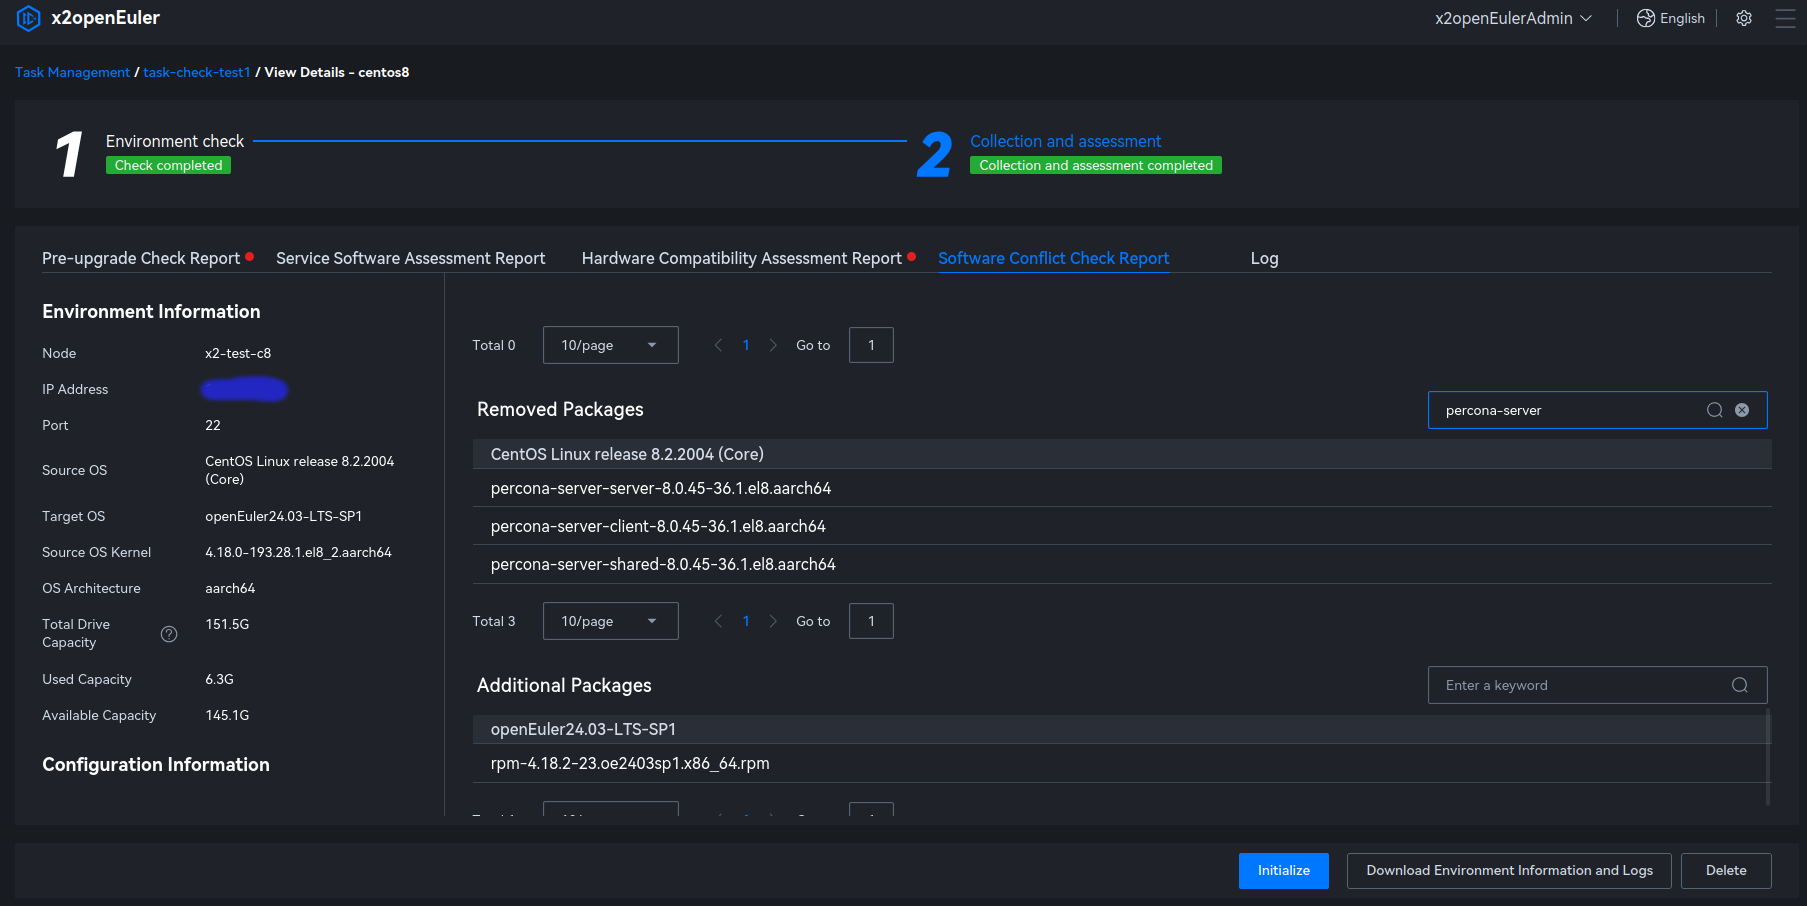Click the x2openEuler logo icon
The width and height of the screenshot is (1807, 906).
29,18
